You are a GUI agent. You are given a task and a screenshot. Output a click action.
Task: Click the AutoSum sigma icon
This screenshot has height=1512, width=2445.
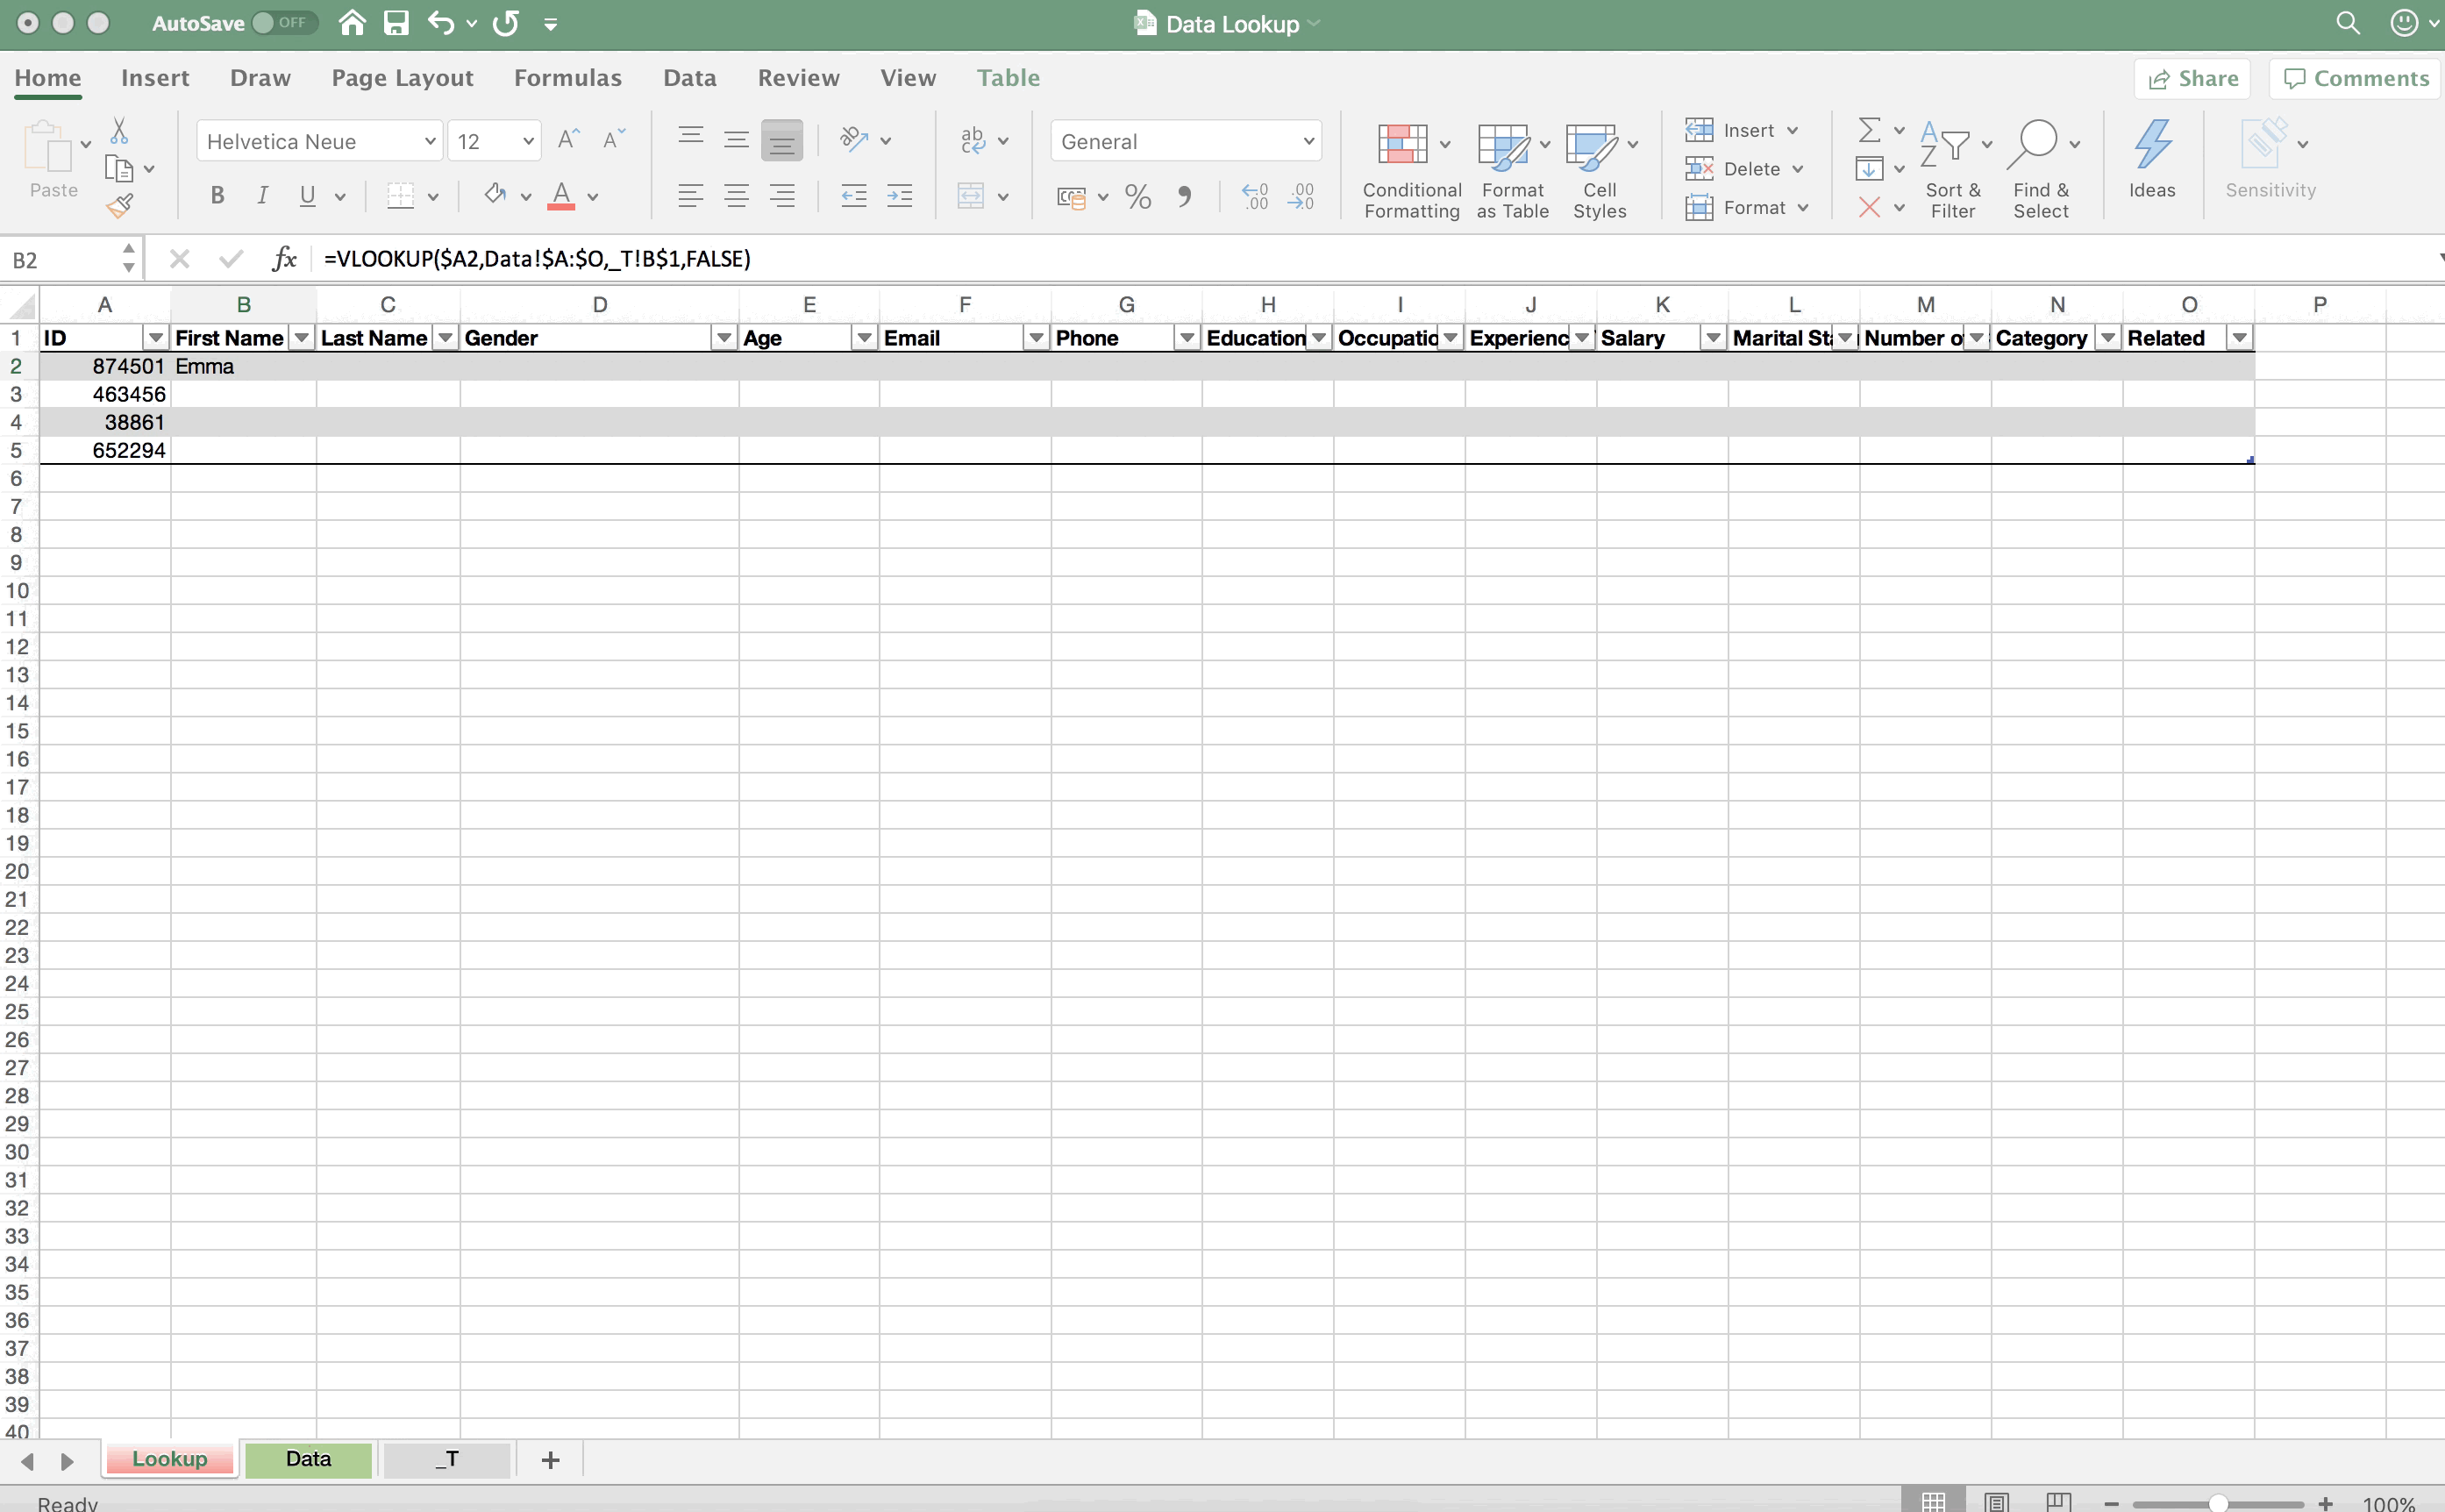click(x=1868, y=130)
